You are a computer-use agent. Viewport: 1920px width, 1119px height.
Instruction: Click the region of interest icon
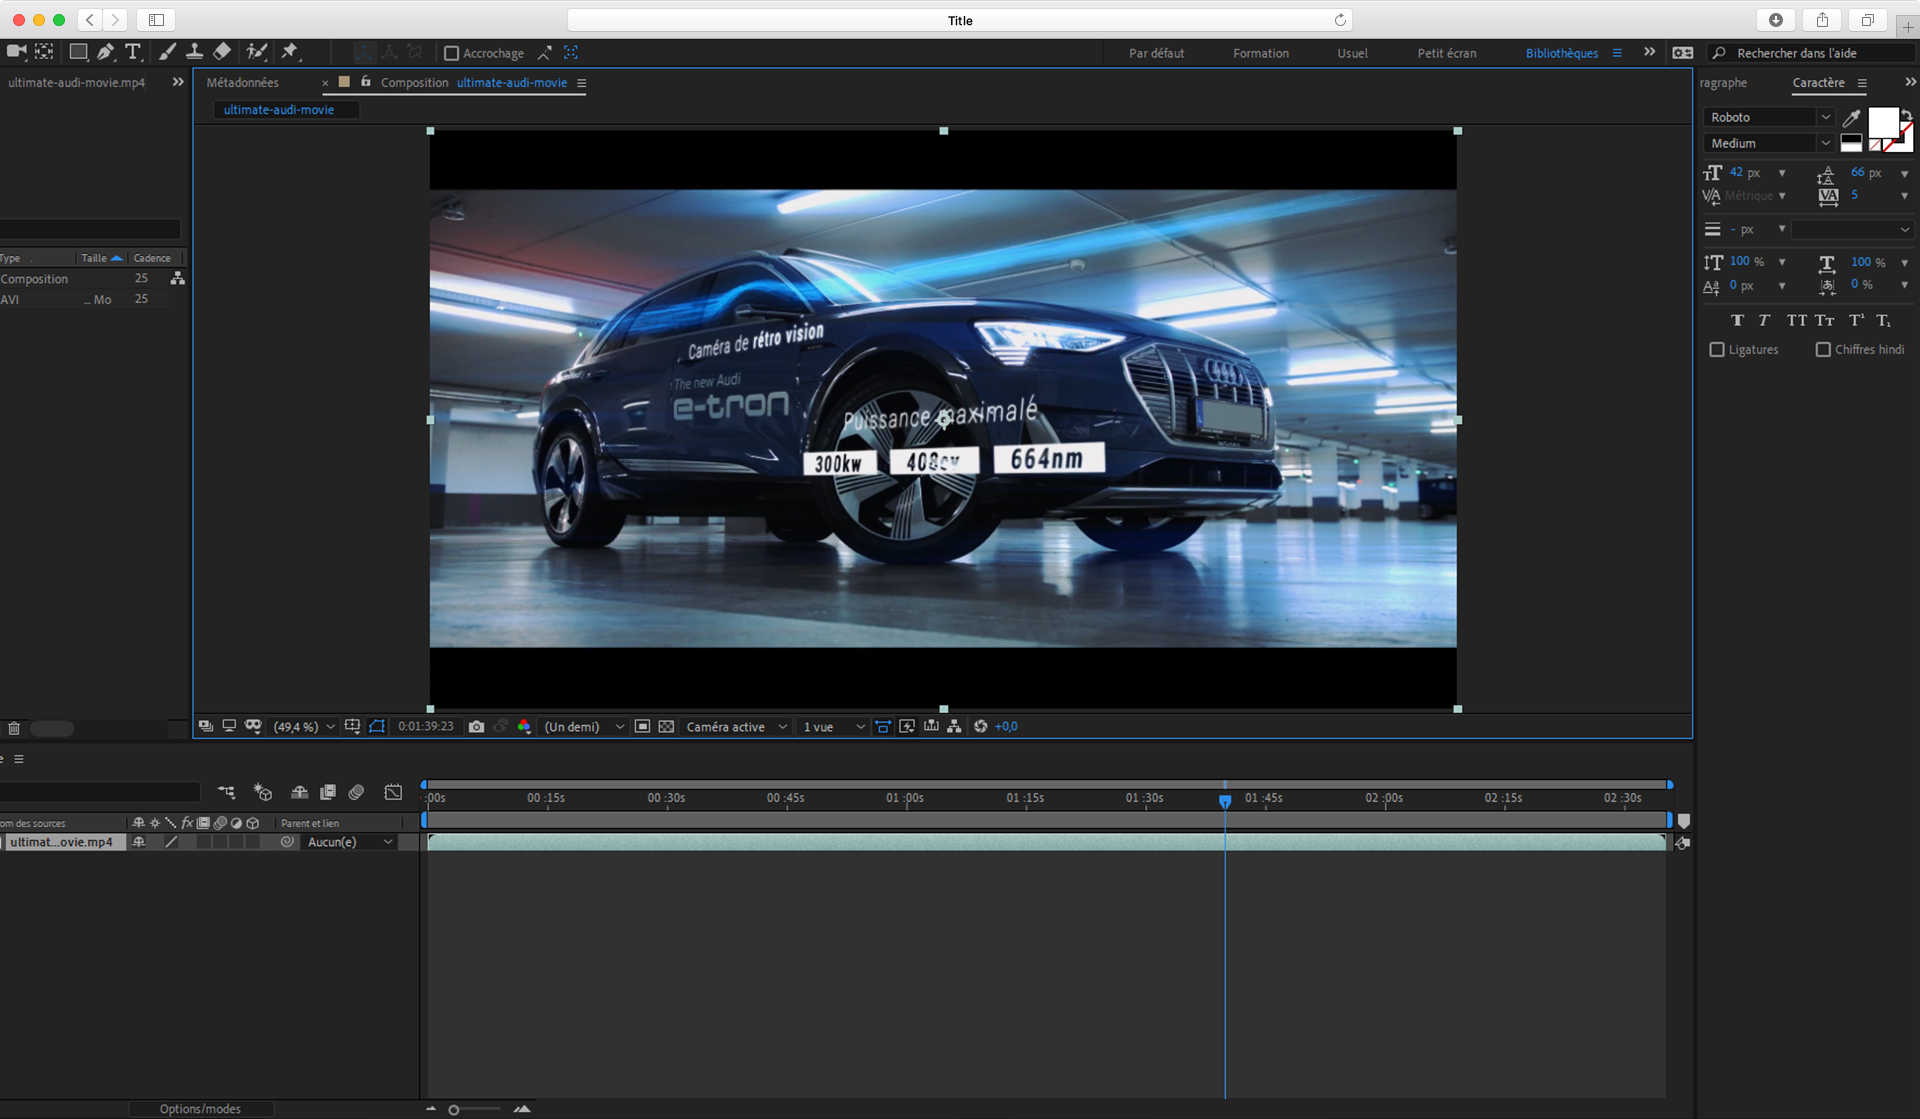(x=642, y=727)
